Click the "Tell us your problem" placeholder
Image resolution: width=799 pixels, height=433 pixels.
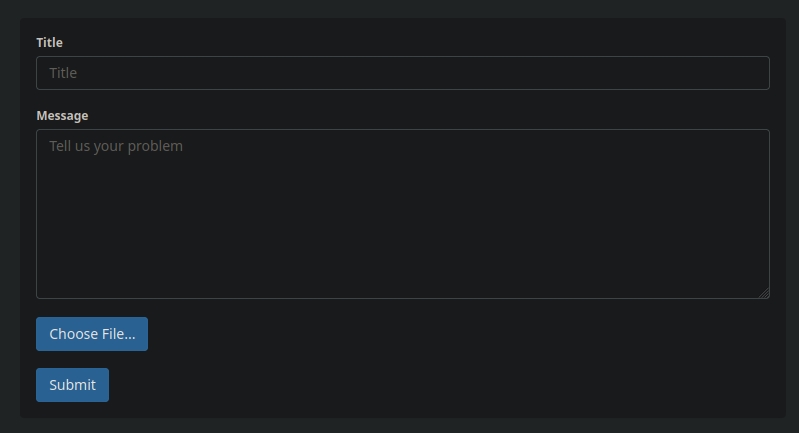(116, 146)
